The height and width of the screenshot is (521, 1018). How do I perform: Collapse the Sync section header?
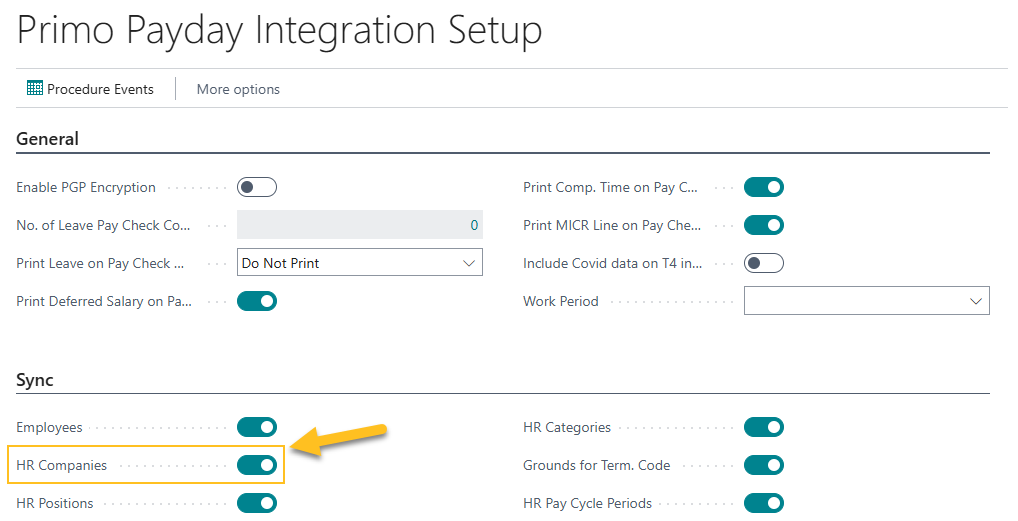click(x=35, y=380)
